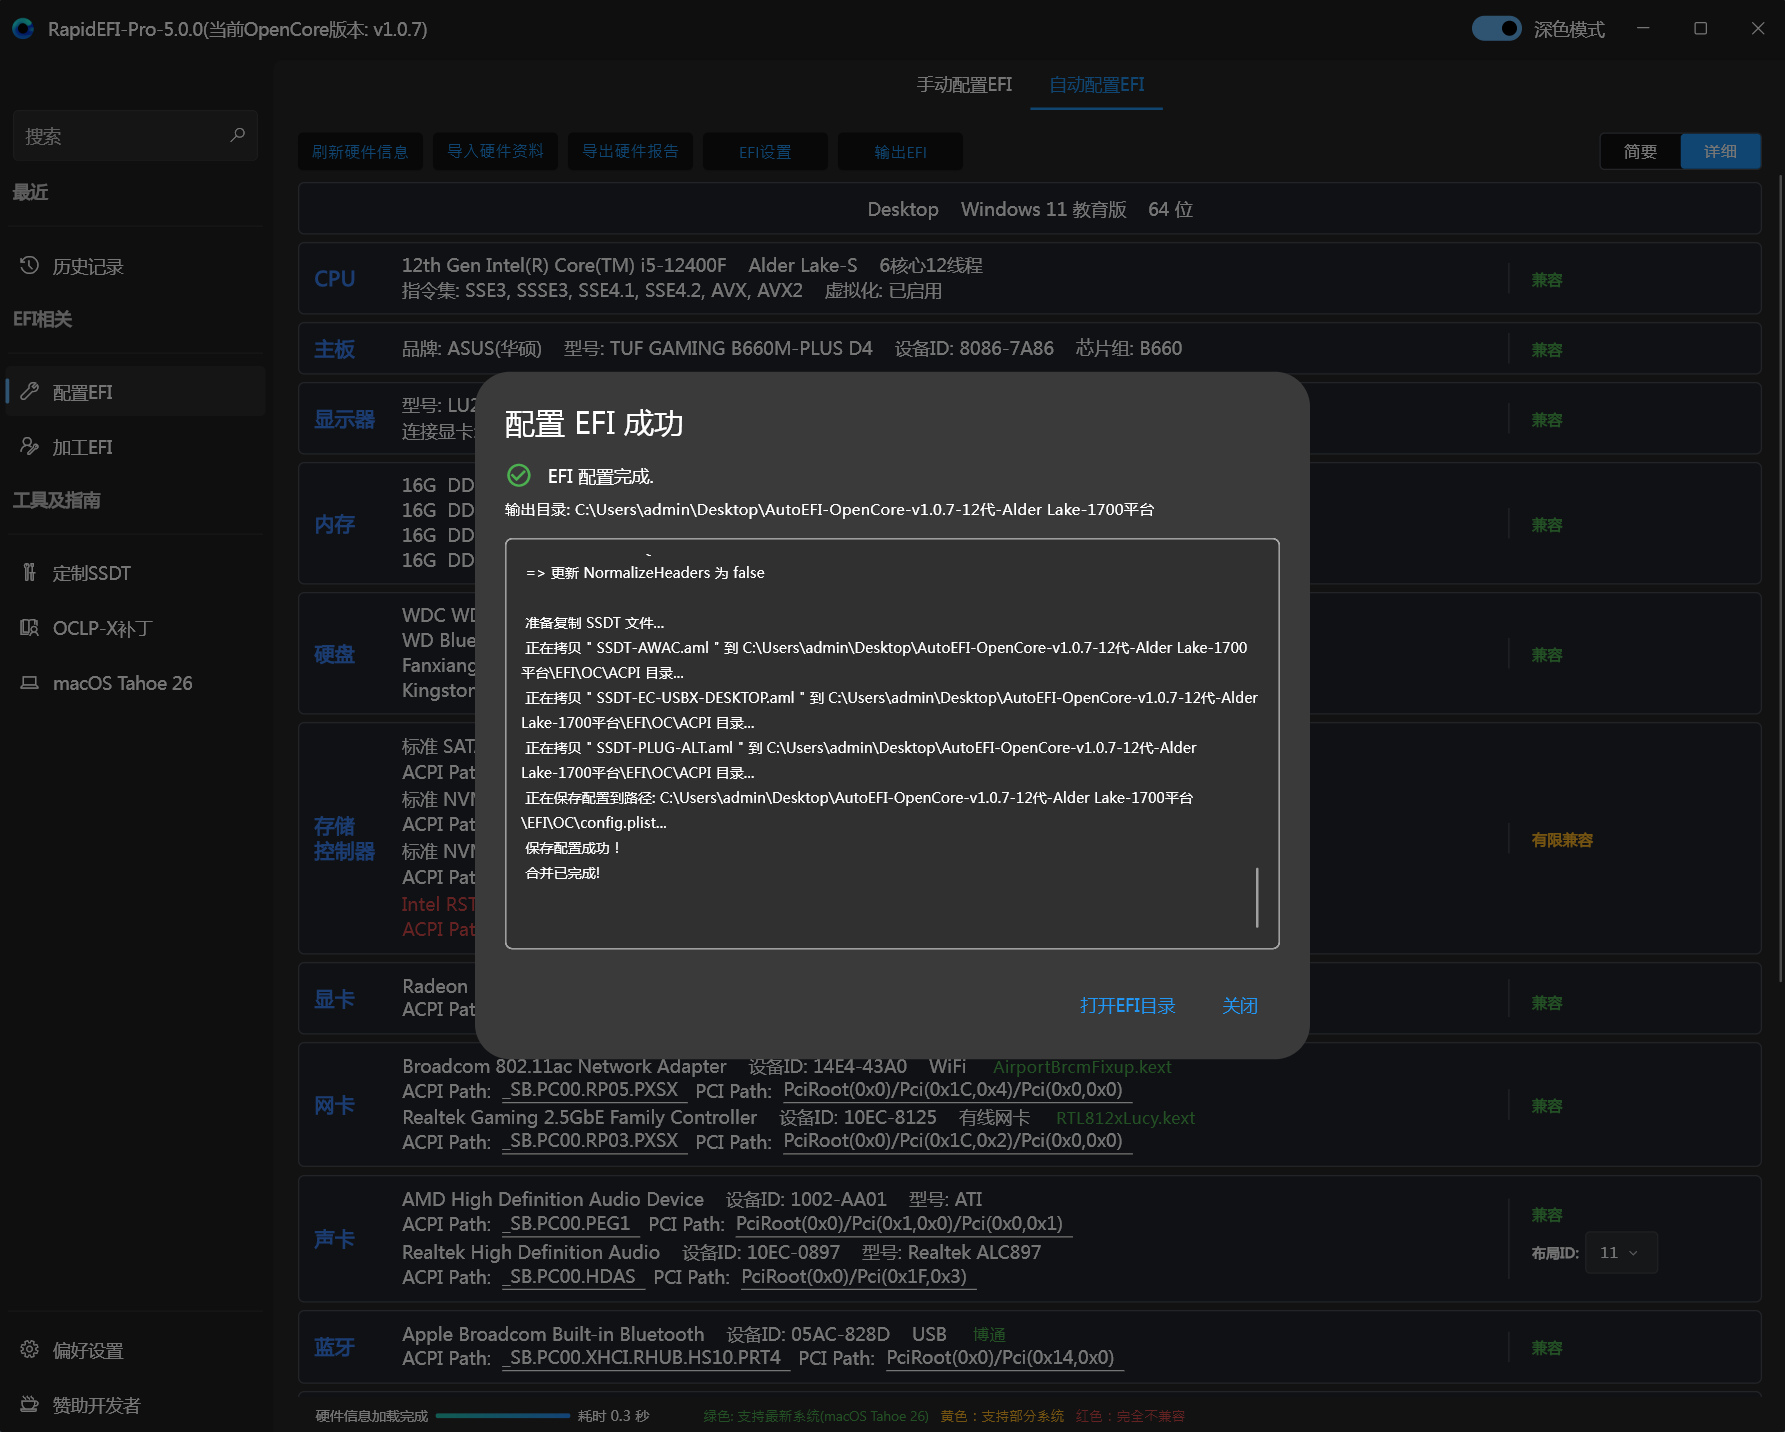Click the CPU section label

point(335,279)
